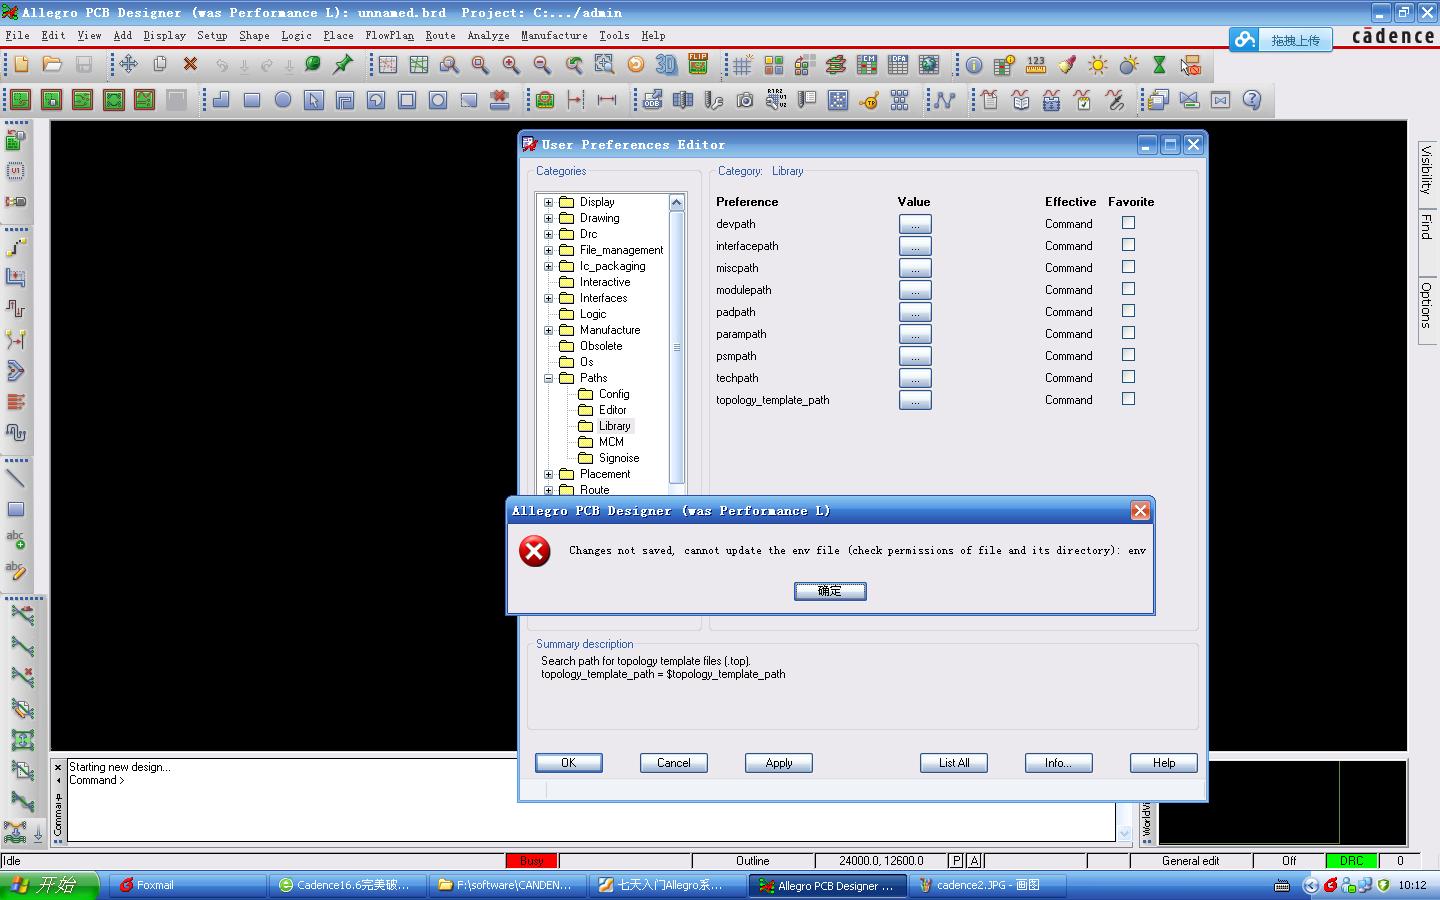This screenshot has height=900, width=1440.
Task: Click the Info... button
Action: coord(1058,763)
